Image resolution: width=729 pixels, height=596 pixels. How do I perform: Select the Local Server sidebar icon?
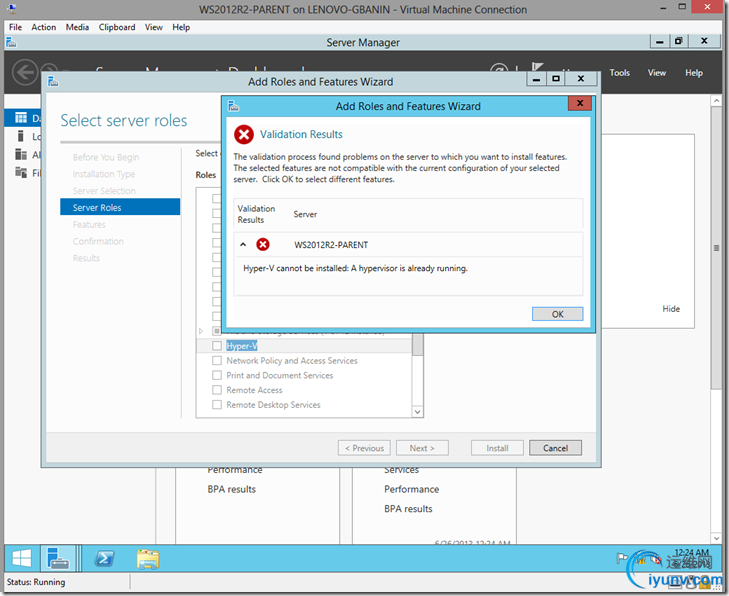pos(20,136)
